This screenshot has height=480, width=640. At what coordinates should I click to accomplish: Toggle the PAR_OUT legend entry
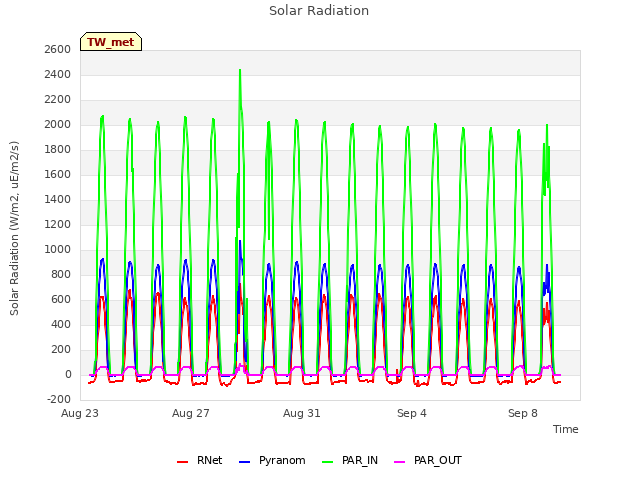[428, 460]
